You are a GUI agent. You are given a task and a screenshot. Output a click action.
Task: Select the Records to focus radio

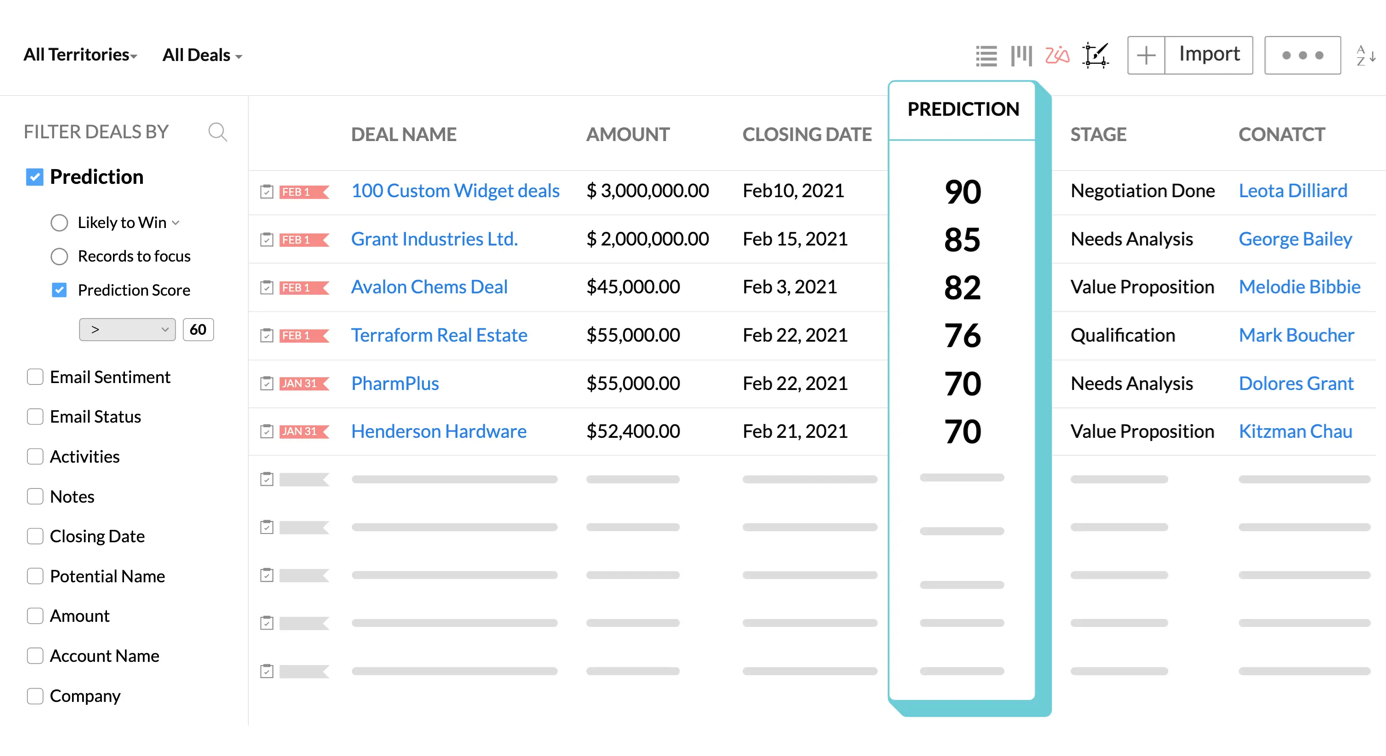pyautogui.click(x=60, y=257)
